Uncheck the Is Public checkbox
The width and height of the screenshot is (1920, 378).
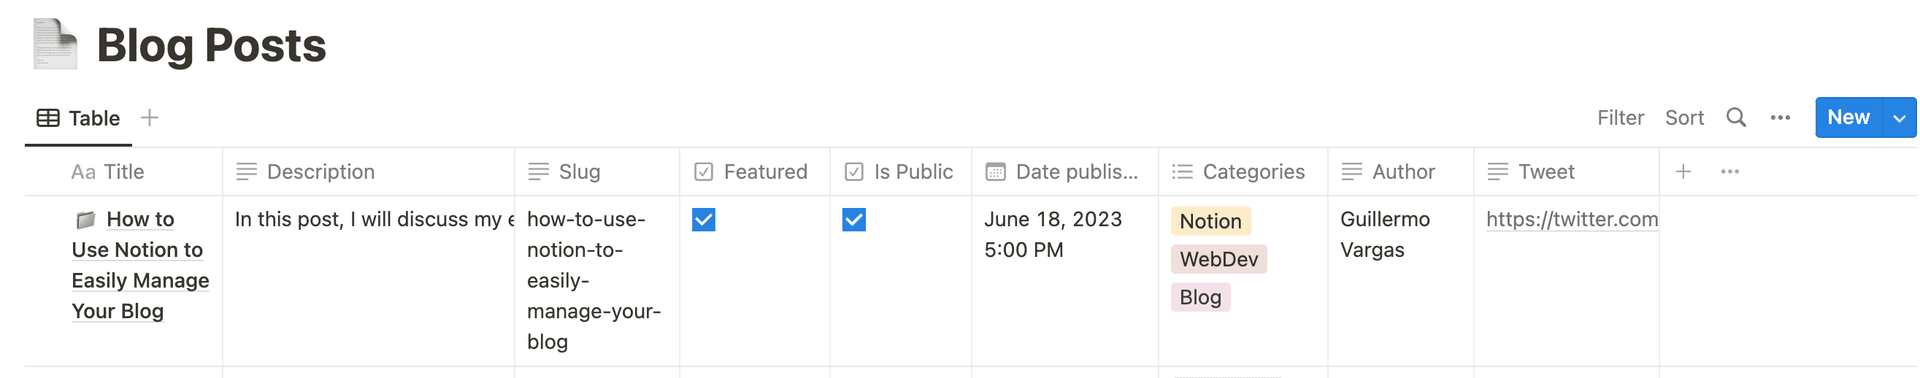854,220
